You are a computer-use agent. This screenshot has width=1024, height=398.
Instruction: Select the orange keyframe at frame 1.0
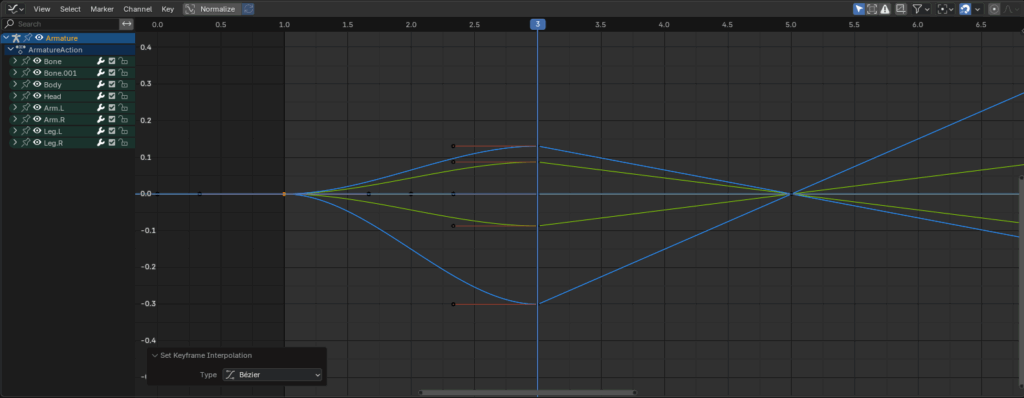284,194
